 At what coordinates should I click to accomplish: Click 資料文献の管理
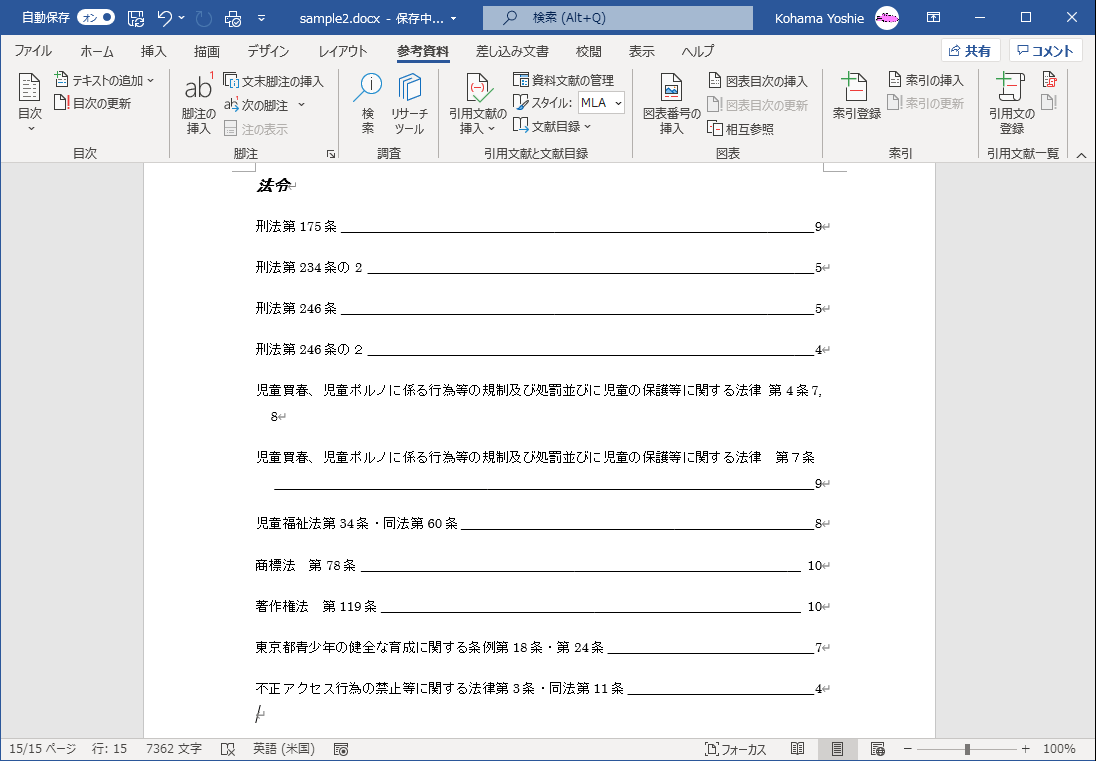563,80
